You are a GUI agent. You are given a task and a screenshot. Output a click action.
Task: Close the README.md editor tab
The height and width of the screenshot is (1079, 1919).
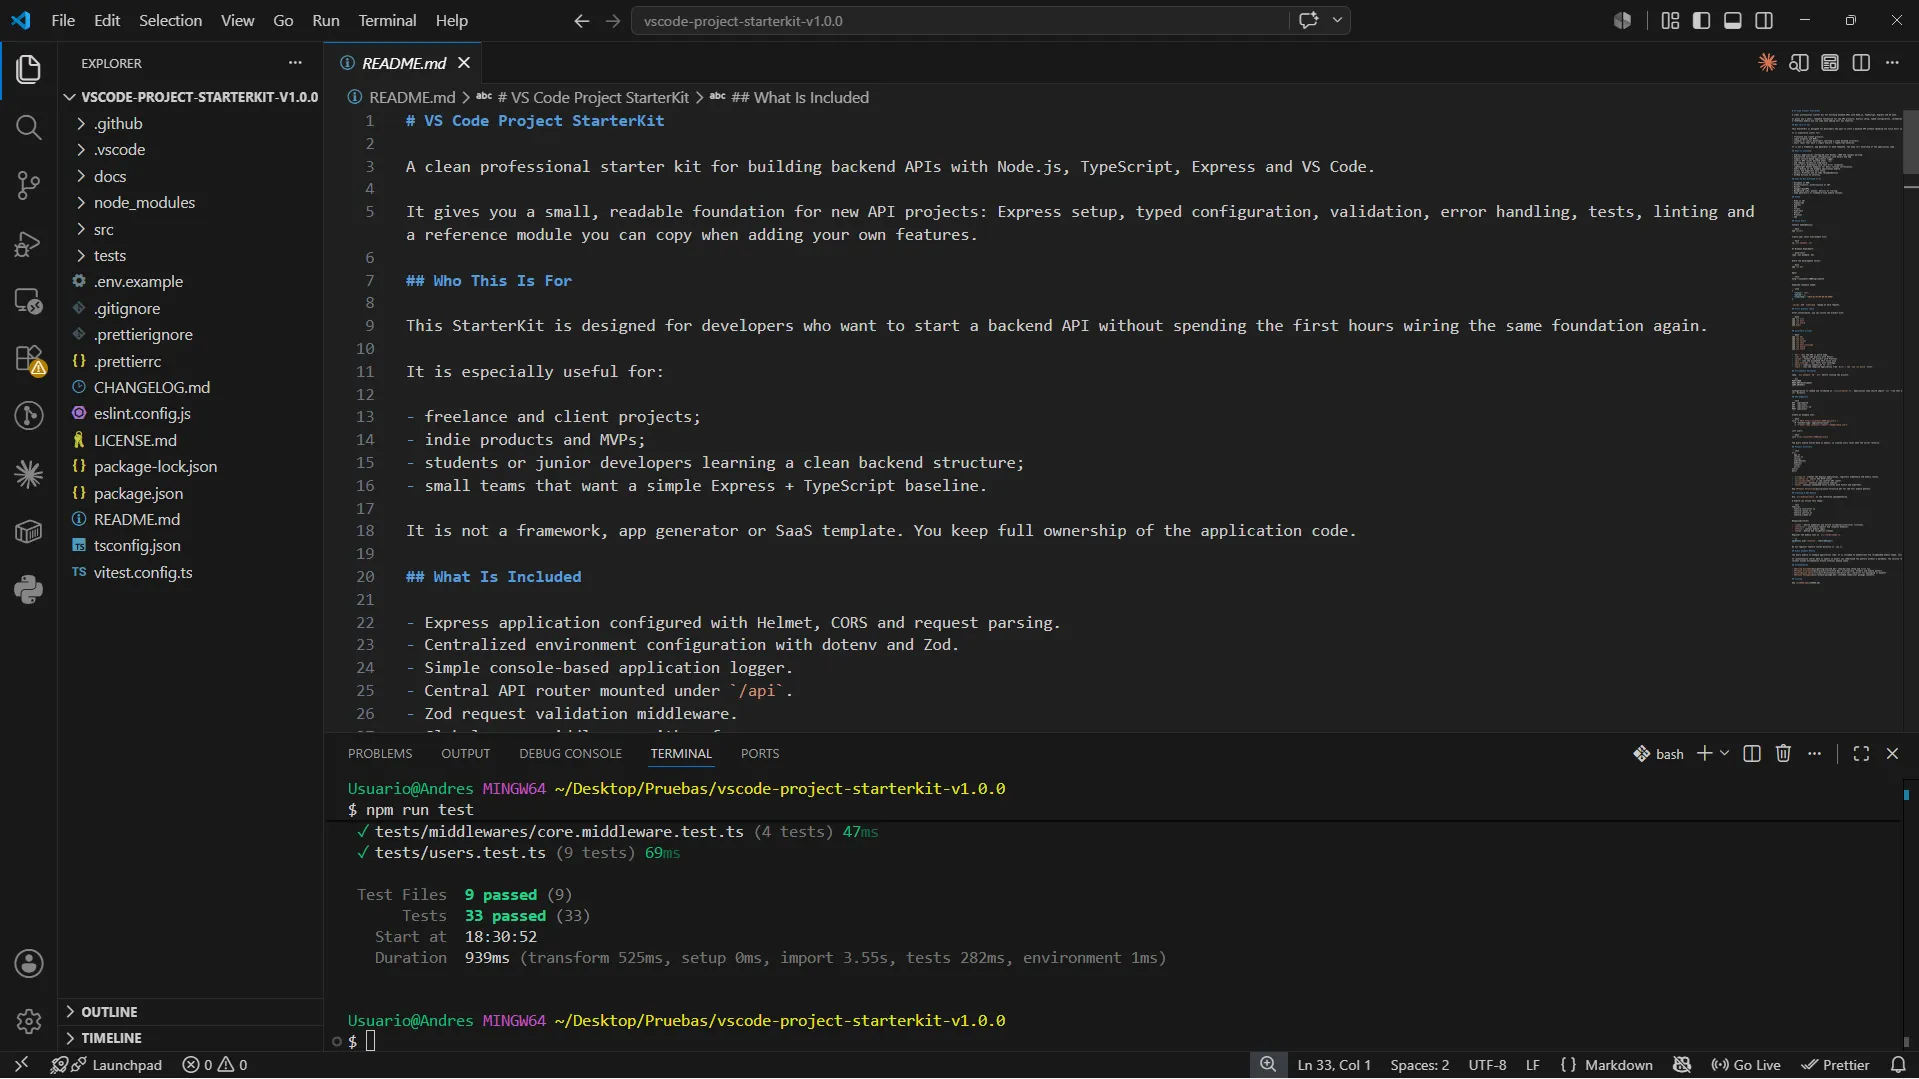(464, 63)
